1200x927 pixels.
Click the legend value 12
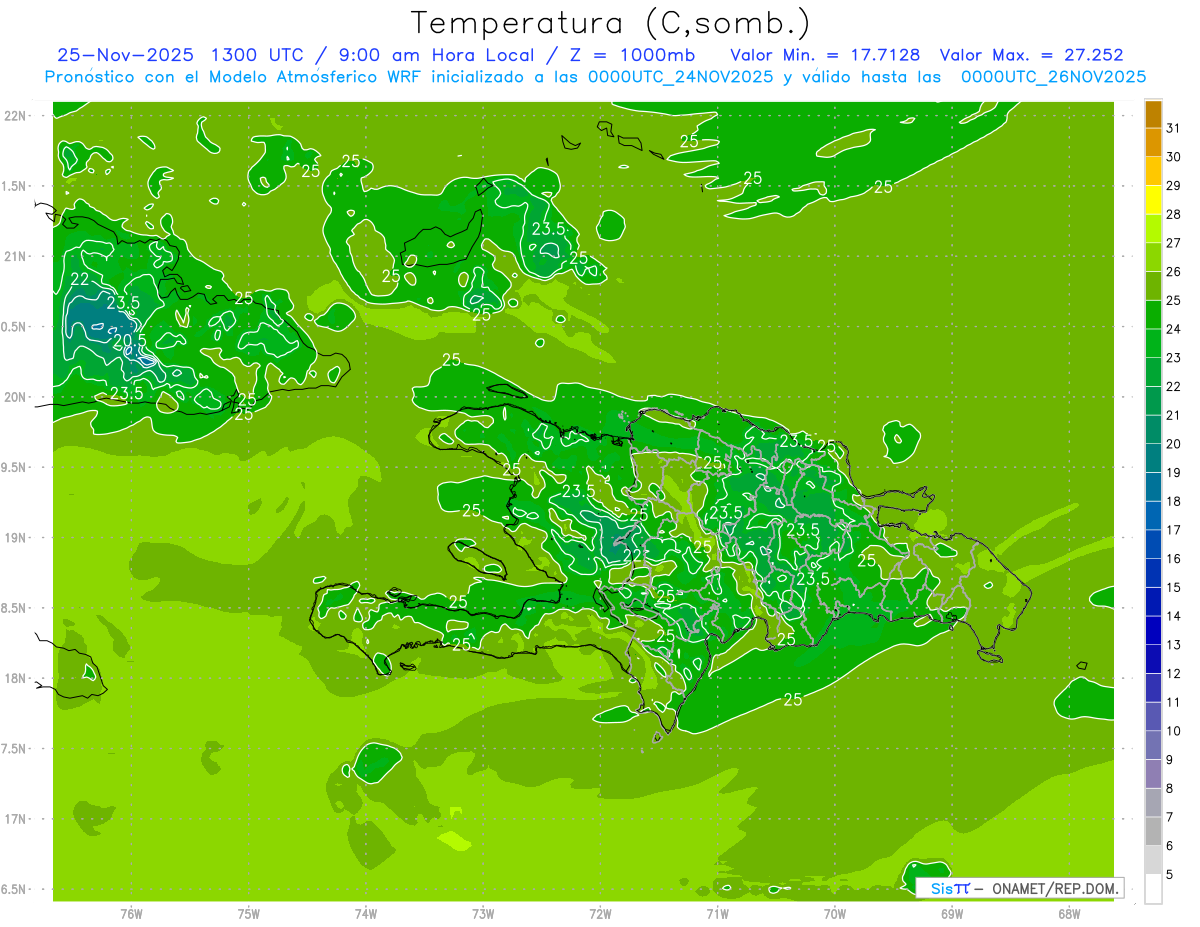1174,674
